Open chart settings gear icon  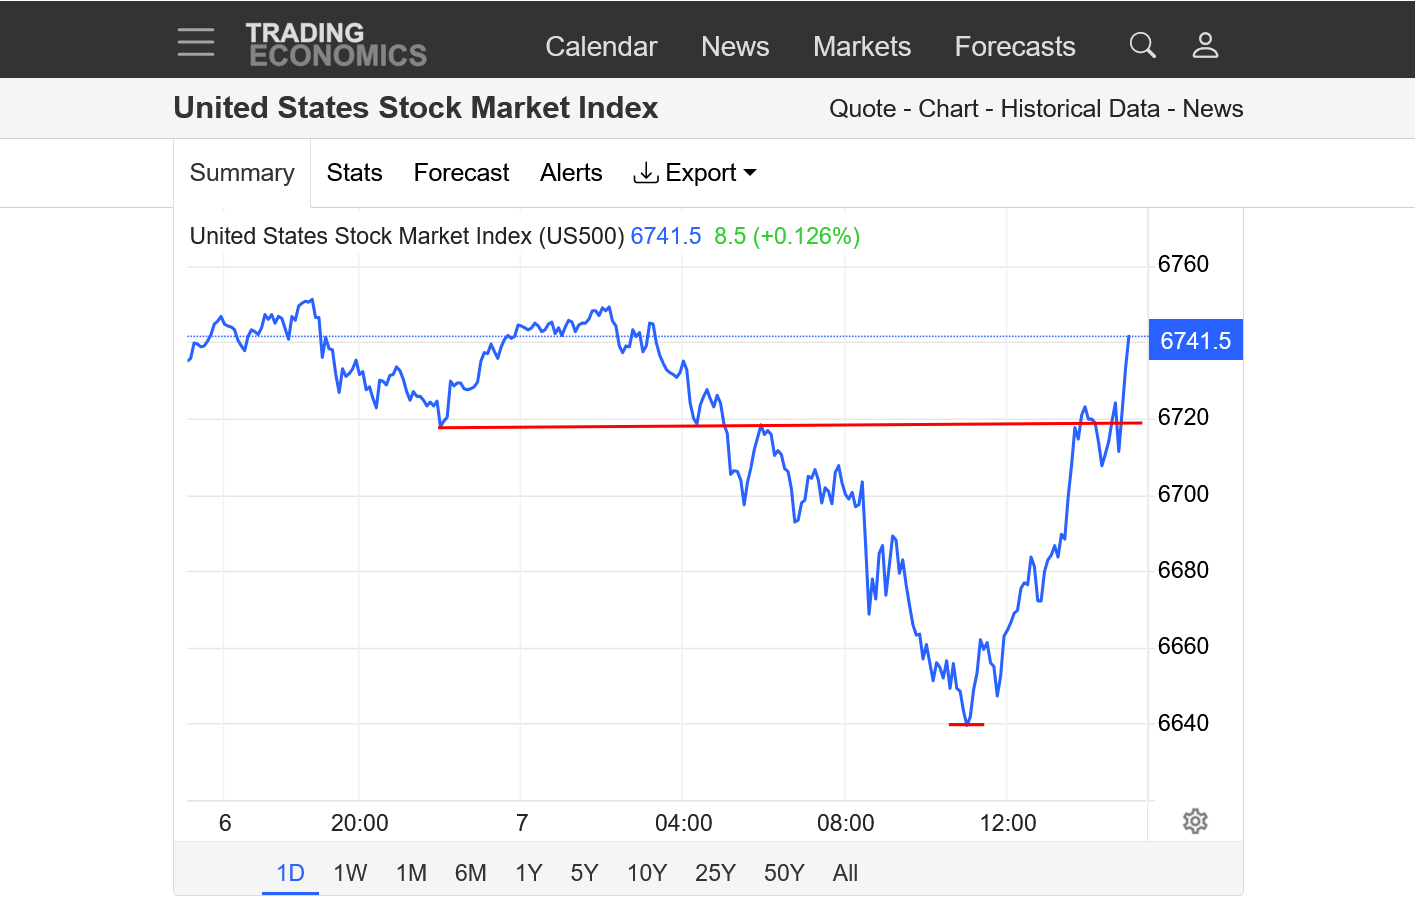(x=1195, y=821)
